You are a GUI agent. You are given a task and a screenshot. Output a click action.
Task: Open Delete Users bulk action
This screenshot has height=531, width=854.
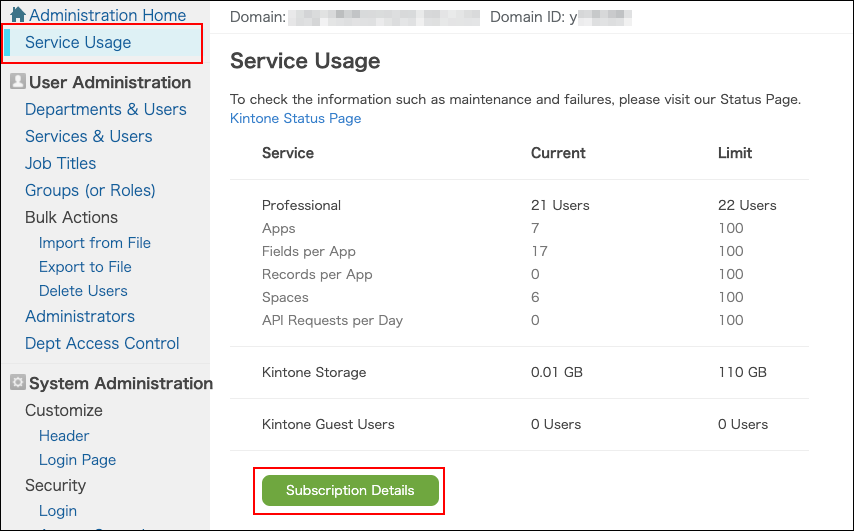tap(83, 291)
